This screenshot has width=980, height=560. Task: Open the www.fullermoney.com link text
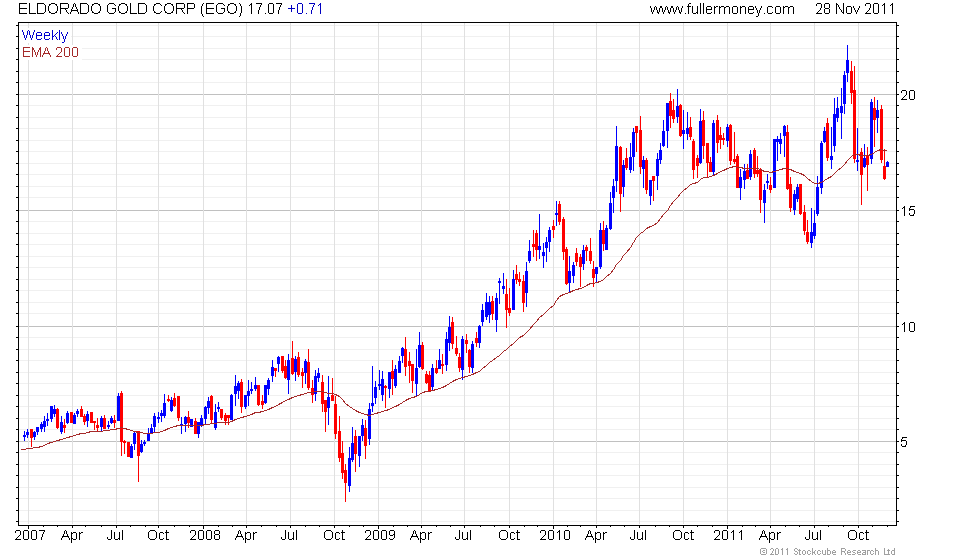(722, 9)
